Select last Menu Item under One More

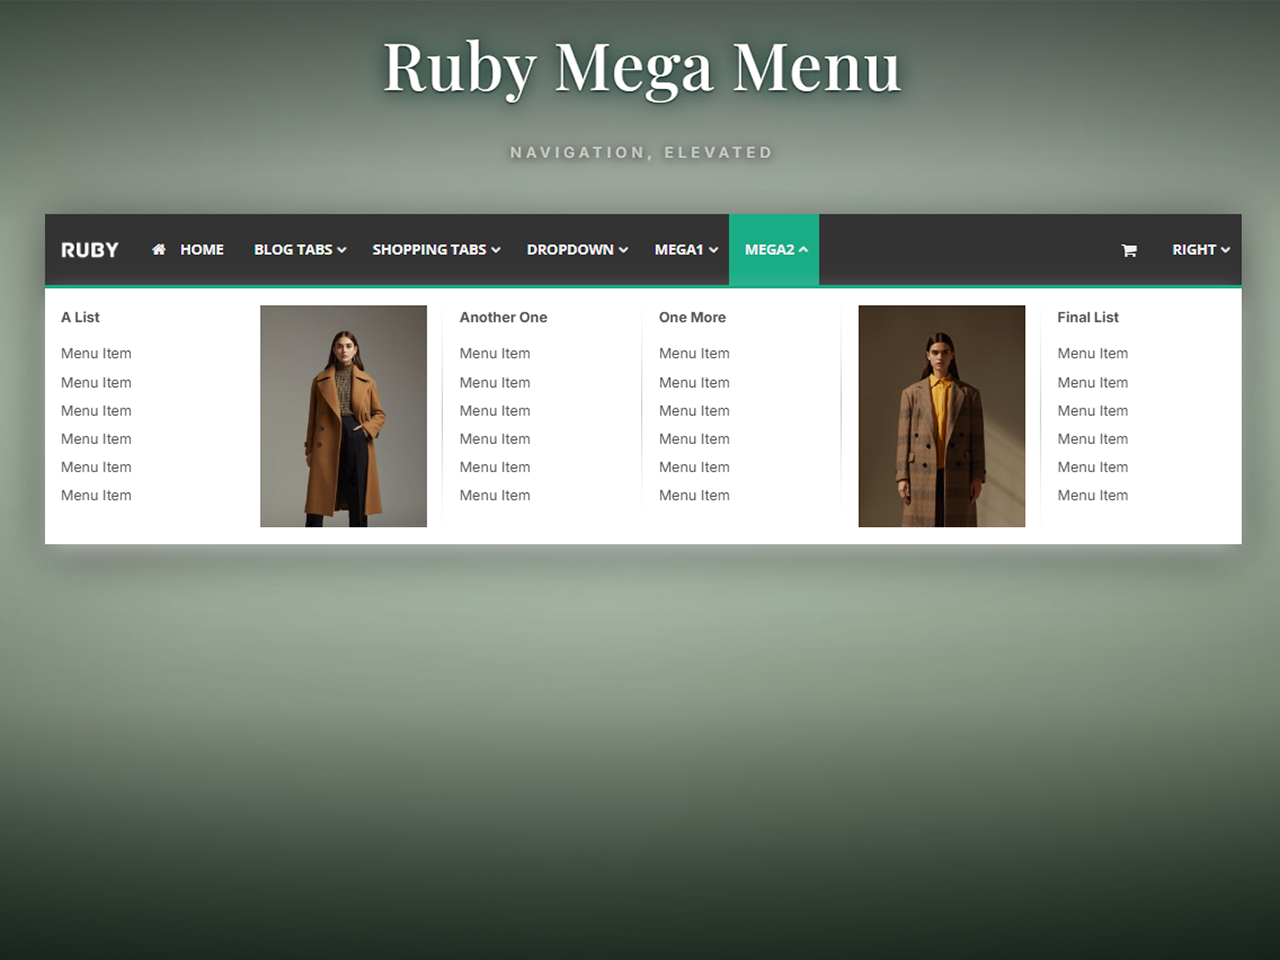[x=694, y=495]
